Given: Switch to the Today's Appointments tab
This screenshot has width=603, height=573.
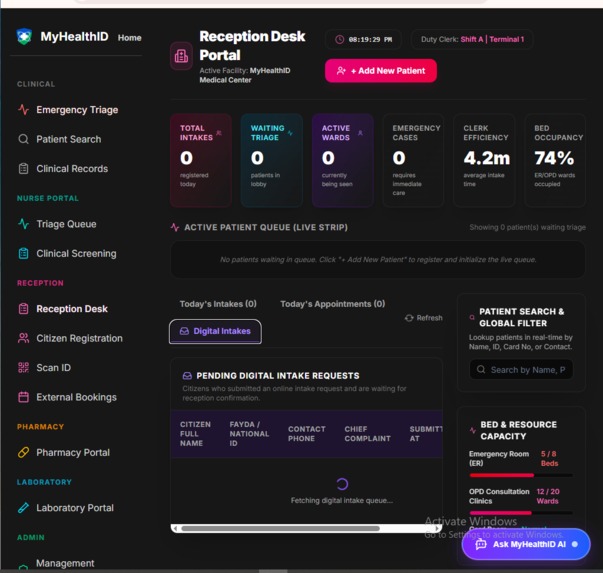Looking at the screenshot, I should [x=333, y=304].
